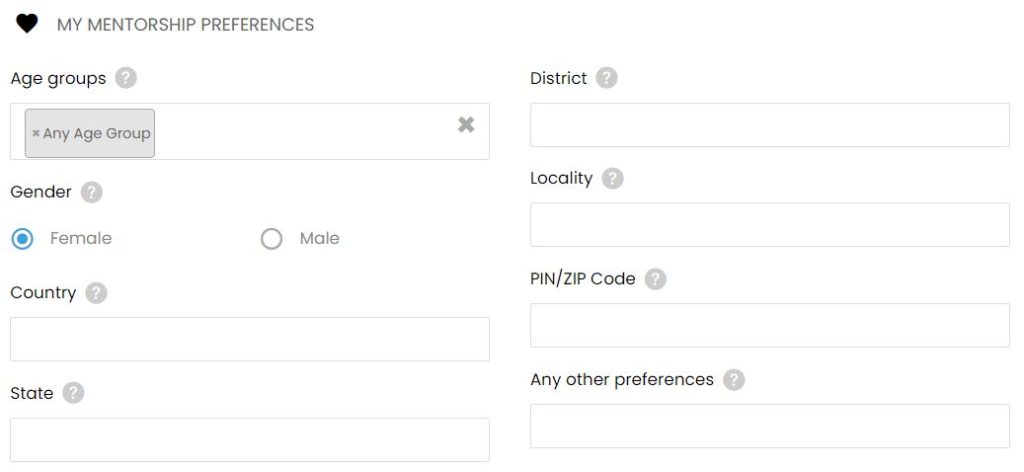The height and width of the screenshot is (472, 1024).
Task: Focus the District text box
Action: (770, 125)
